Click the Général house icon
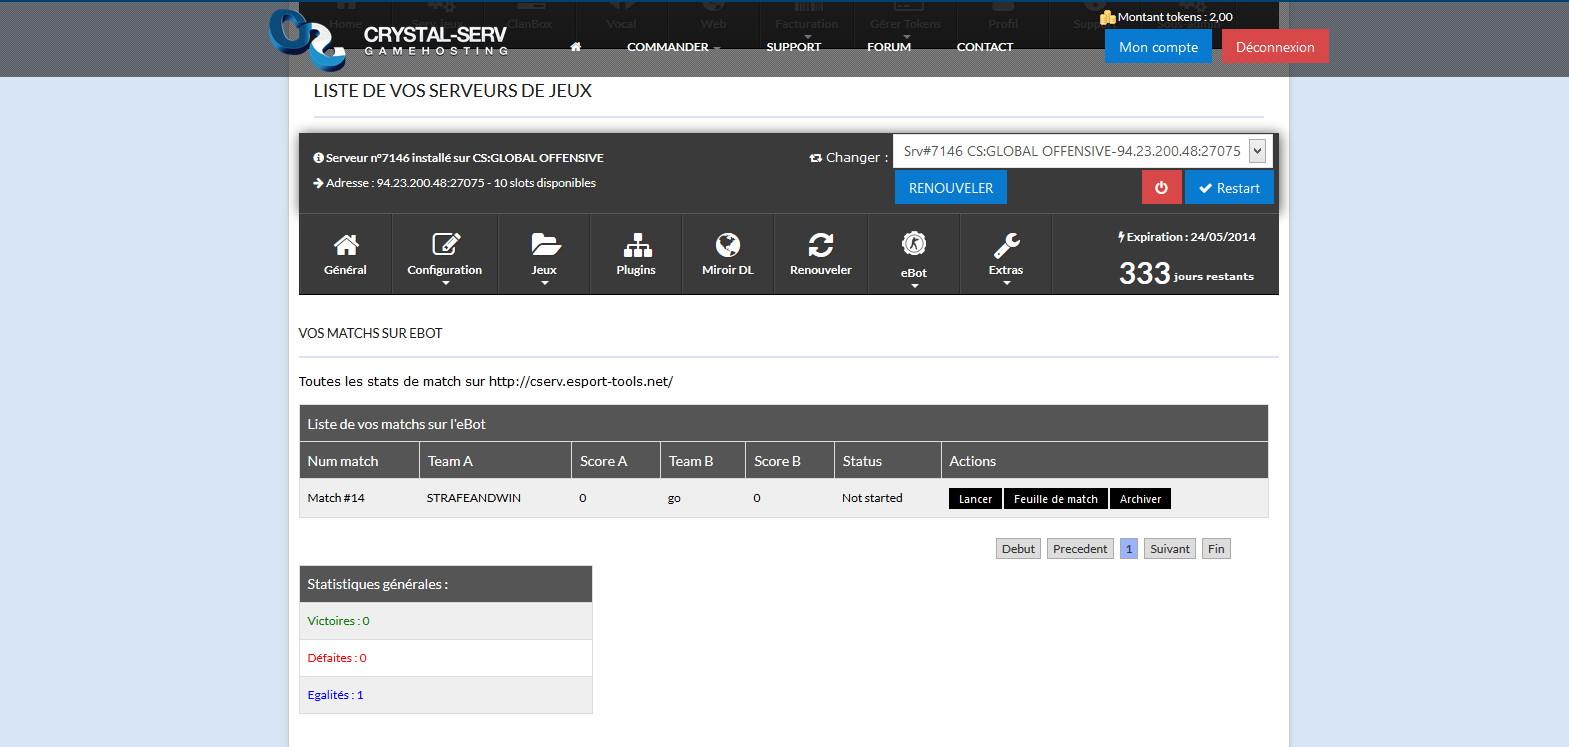 pos(346,245)
